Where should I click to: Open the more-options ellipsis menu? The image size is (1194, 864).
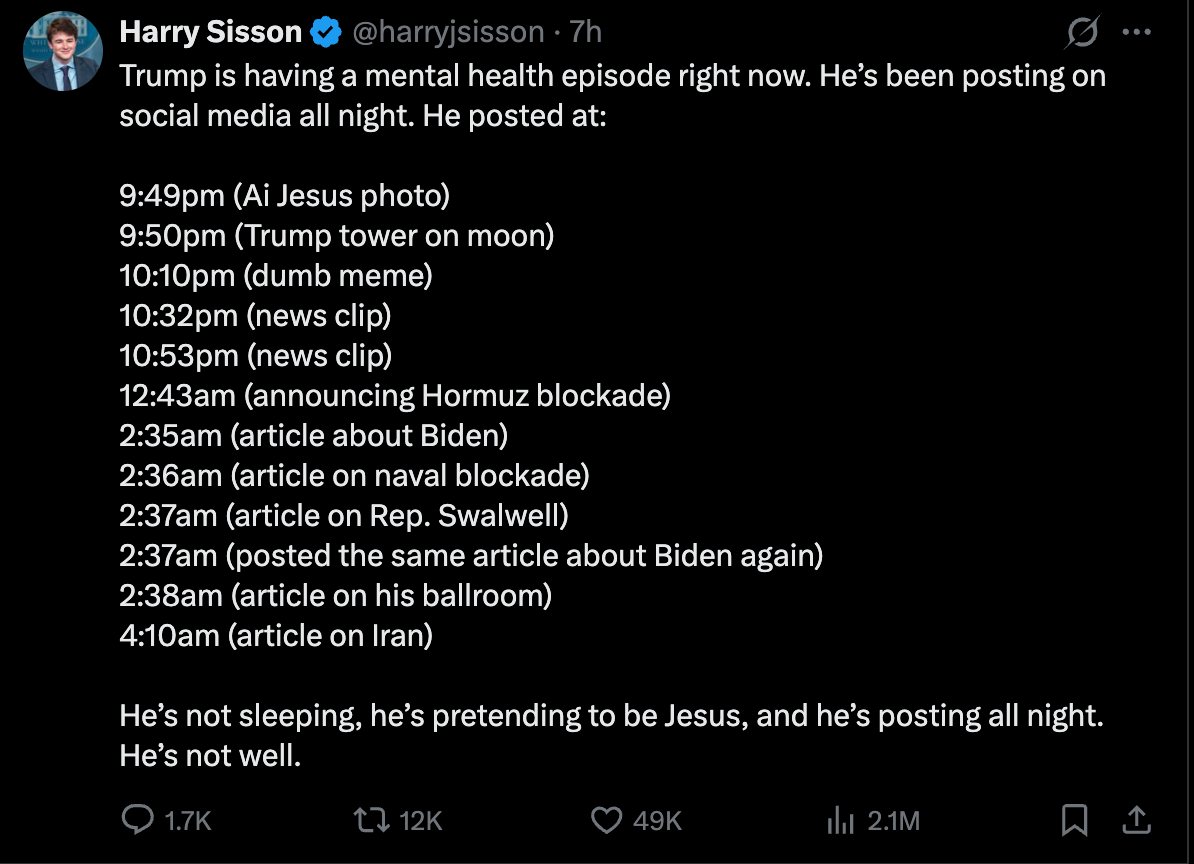click(x=1138, y=31)
